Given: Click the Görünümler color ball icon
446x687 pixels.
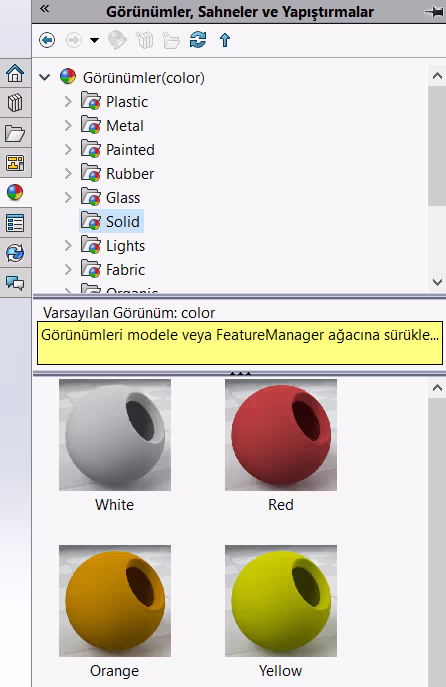Looking at the screenshot, I should pyautogui.click(x=68, y=77).
